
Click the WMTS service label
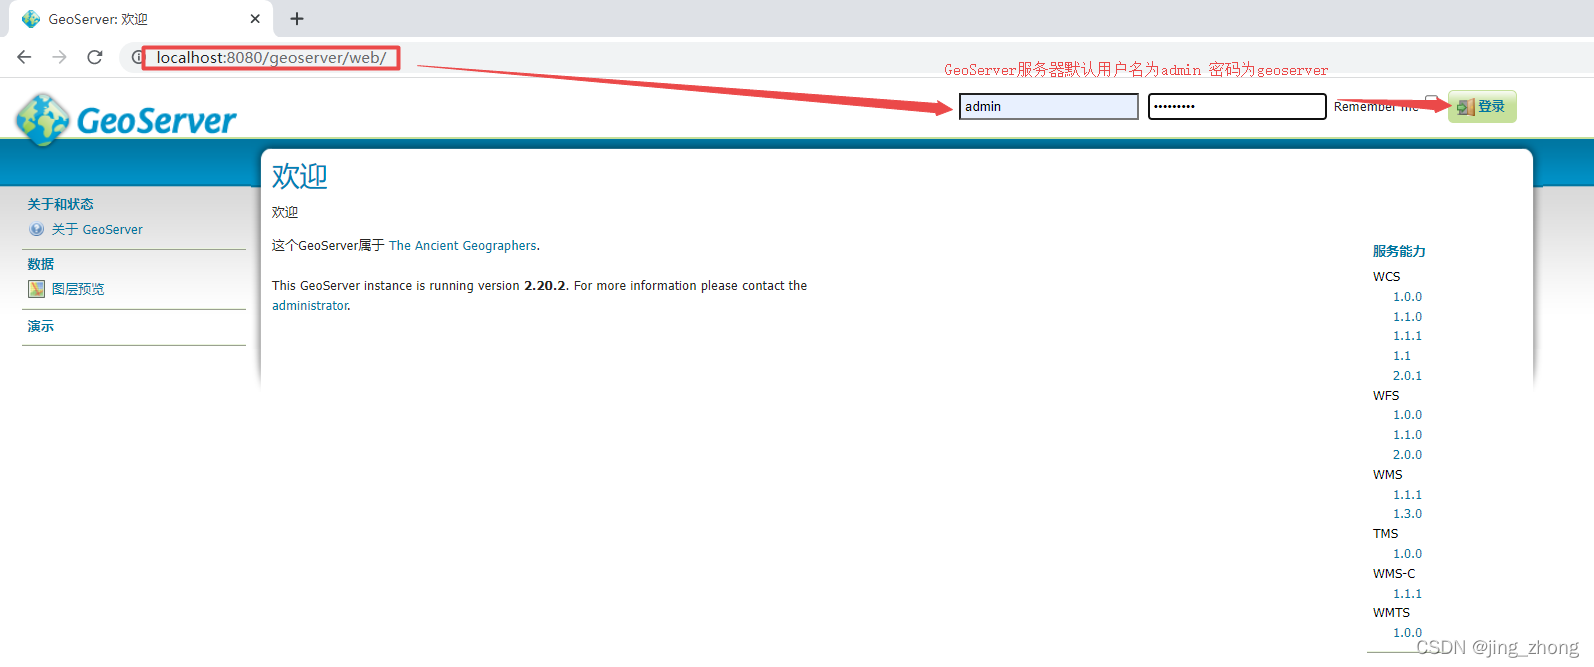(x=1391, y=613)
